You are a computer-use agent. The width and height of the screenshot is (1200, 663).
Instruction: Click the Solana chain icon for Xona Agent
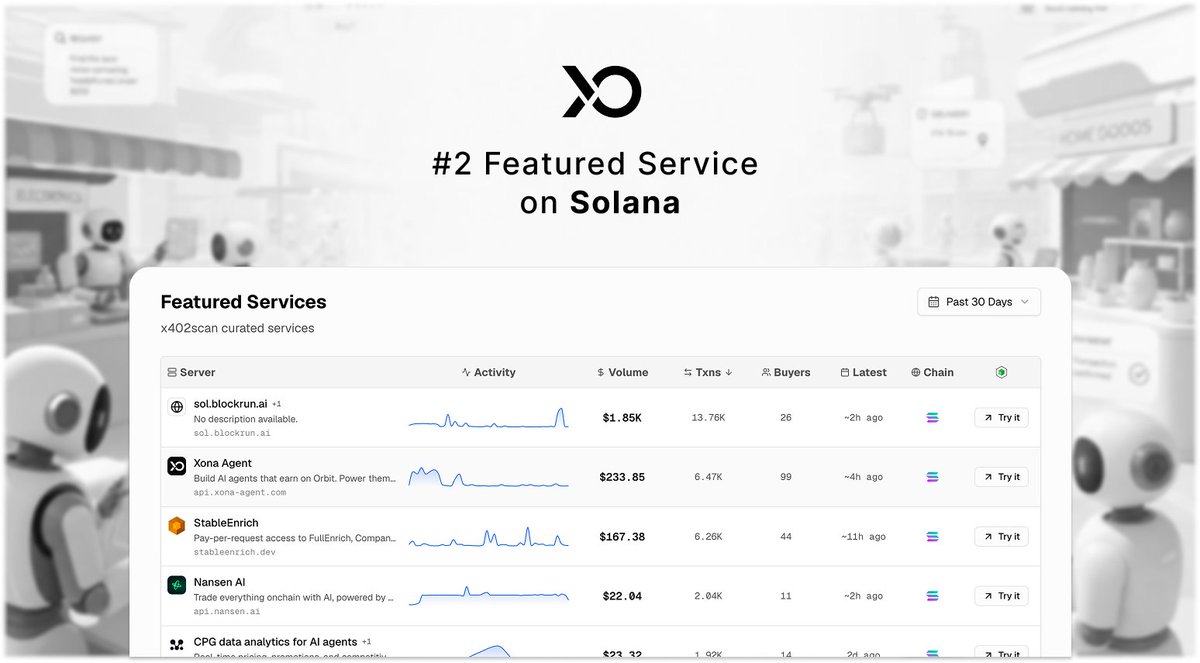[x=933, y=477]
